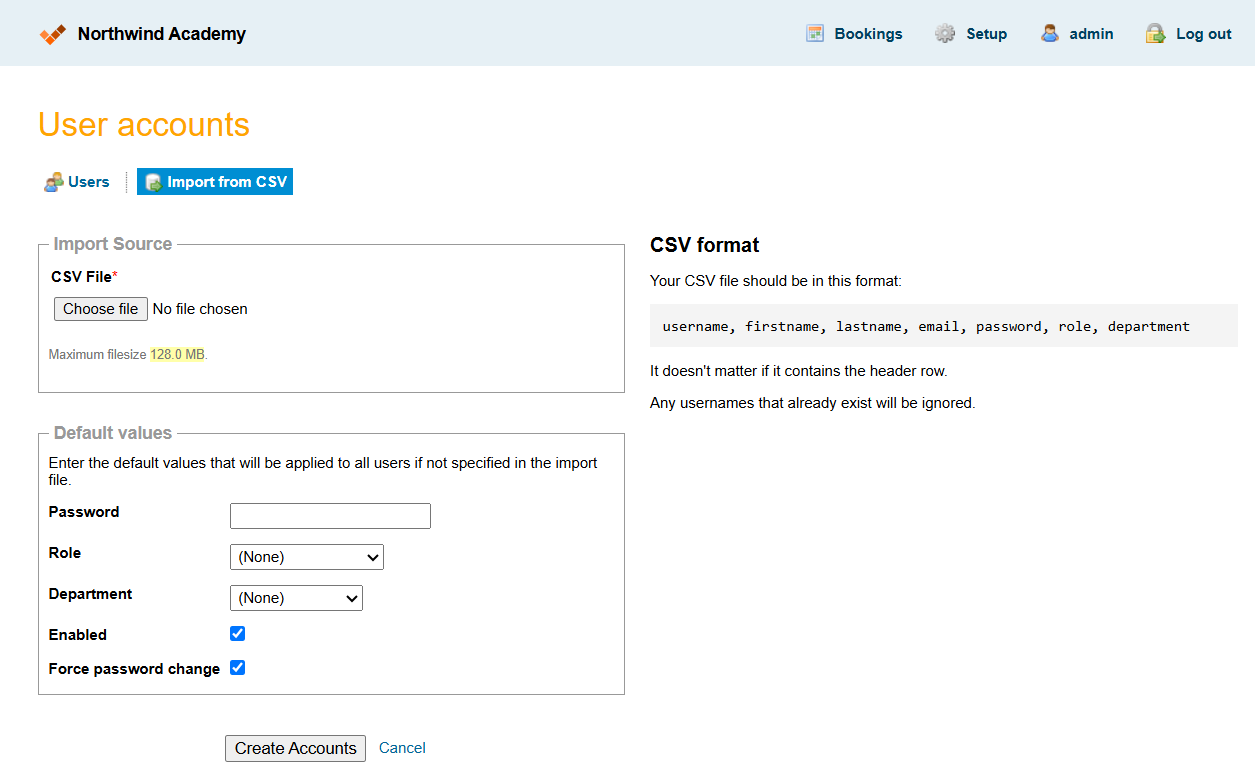Open the Bookings menu link
Screen dimensions: 1255x784
868,34
